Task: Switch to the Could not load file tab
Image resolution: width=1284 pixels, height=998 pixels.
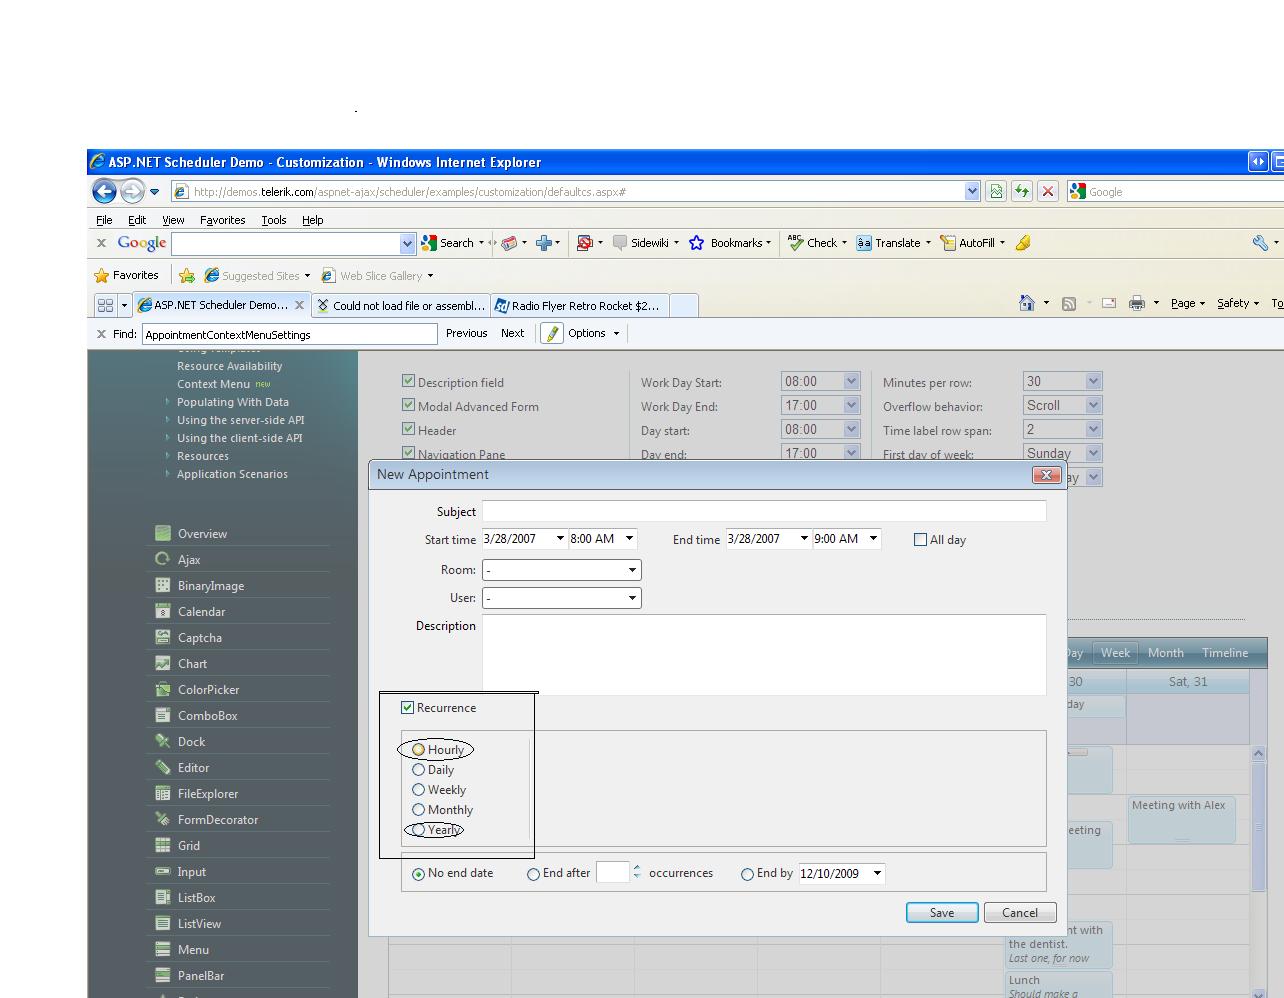Action: click(400, 306)
